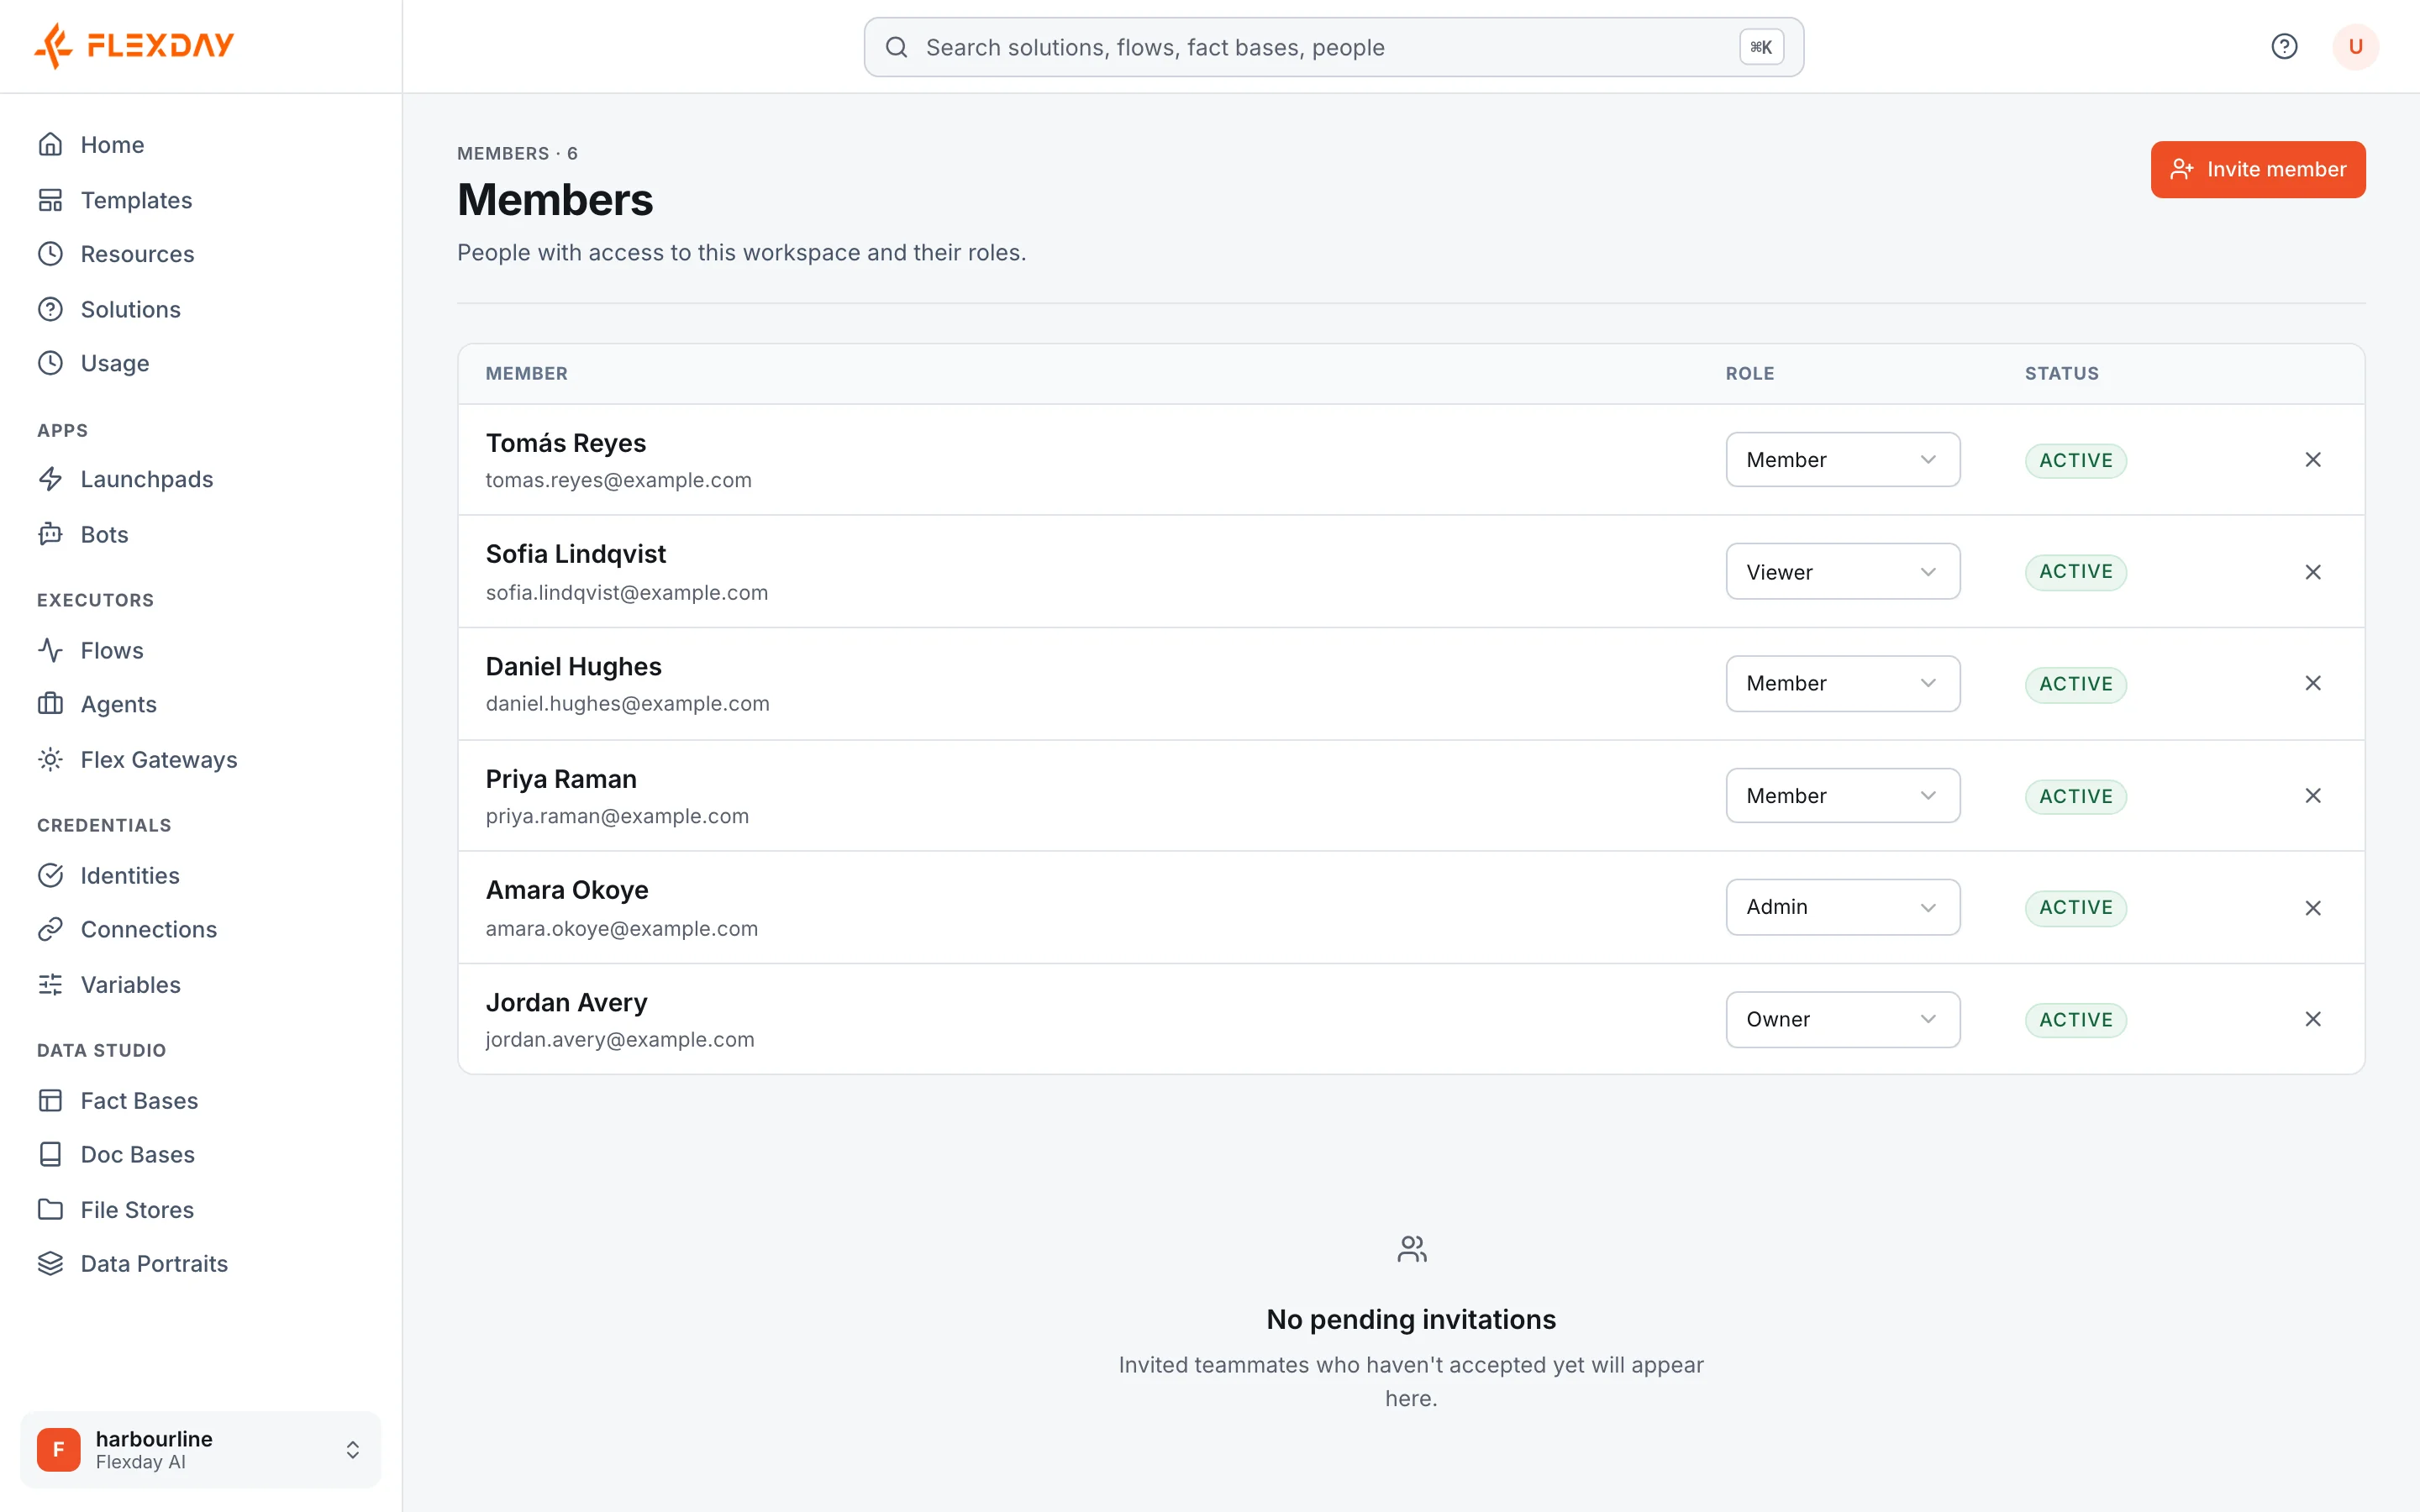Remove Sofia Lindqvist with the X icon
Image resolution: width=2420 pixels, height=1512 pixels.
[2313, 572]
